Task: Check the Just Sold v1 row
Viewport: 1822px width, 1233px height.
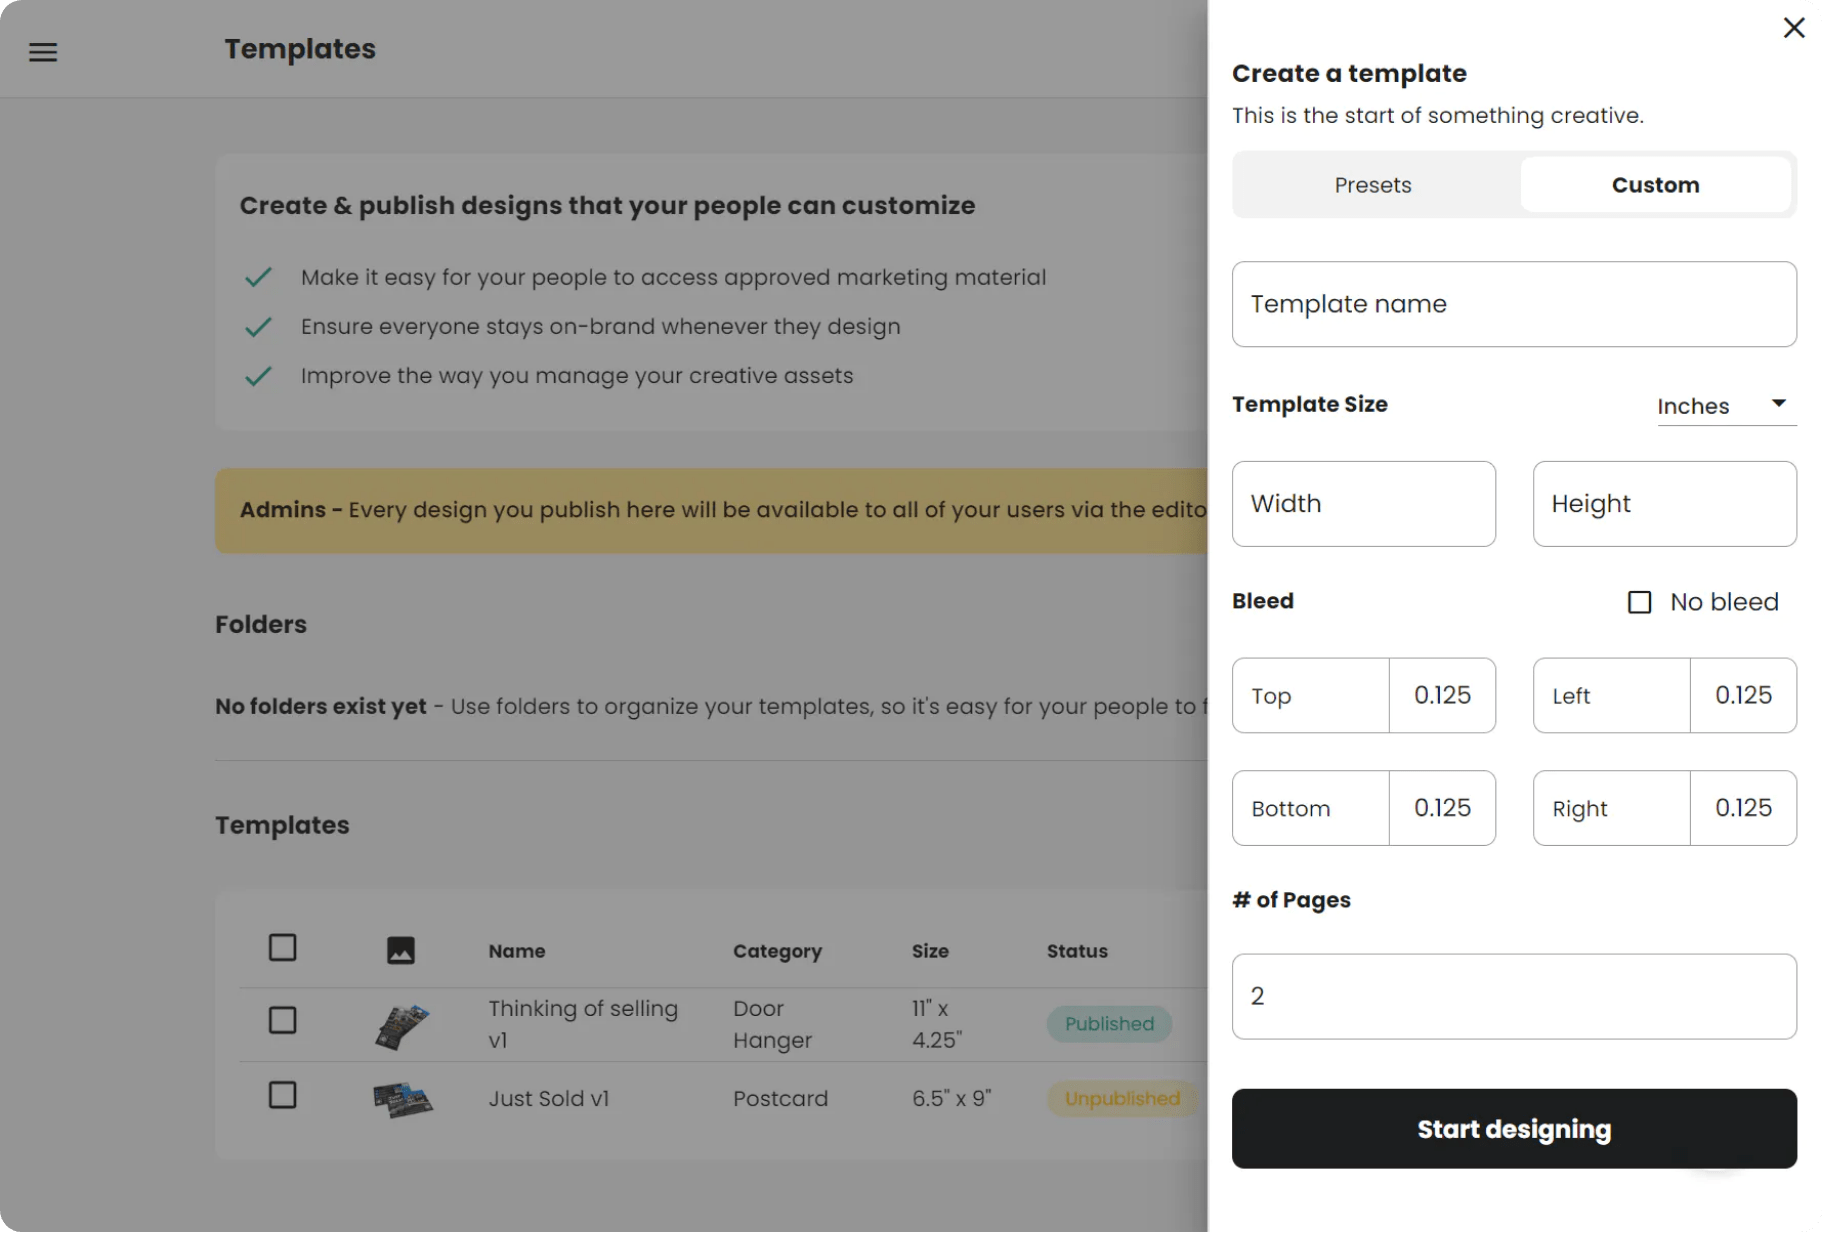Action: 283,1095
